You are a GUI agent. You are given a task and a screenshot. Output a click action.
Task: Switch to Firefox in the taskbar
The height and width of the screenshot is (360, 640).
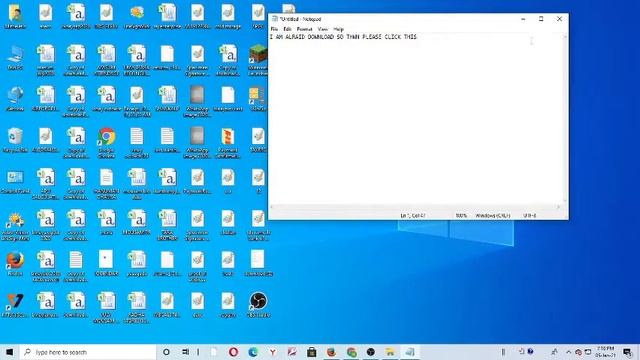(331, 352)
